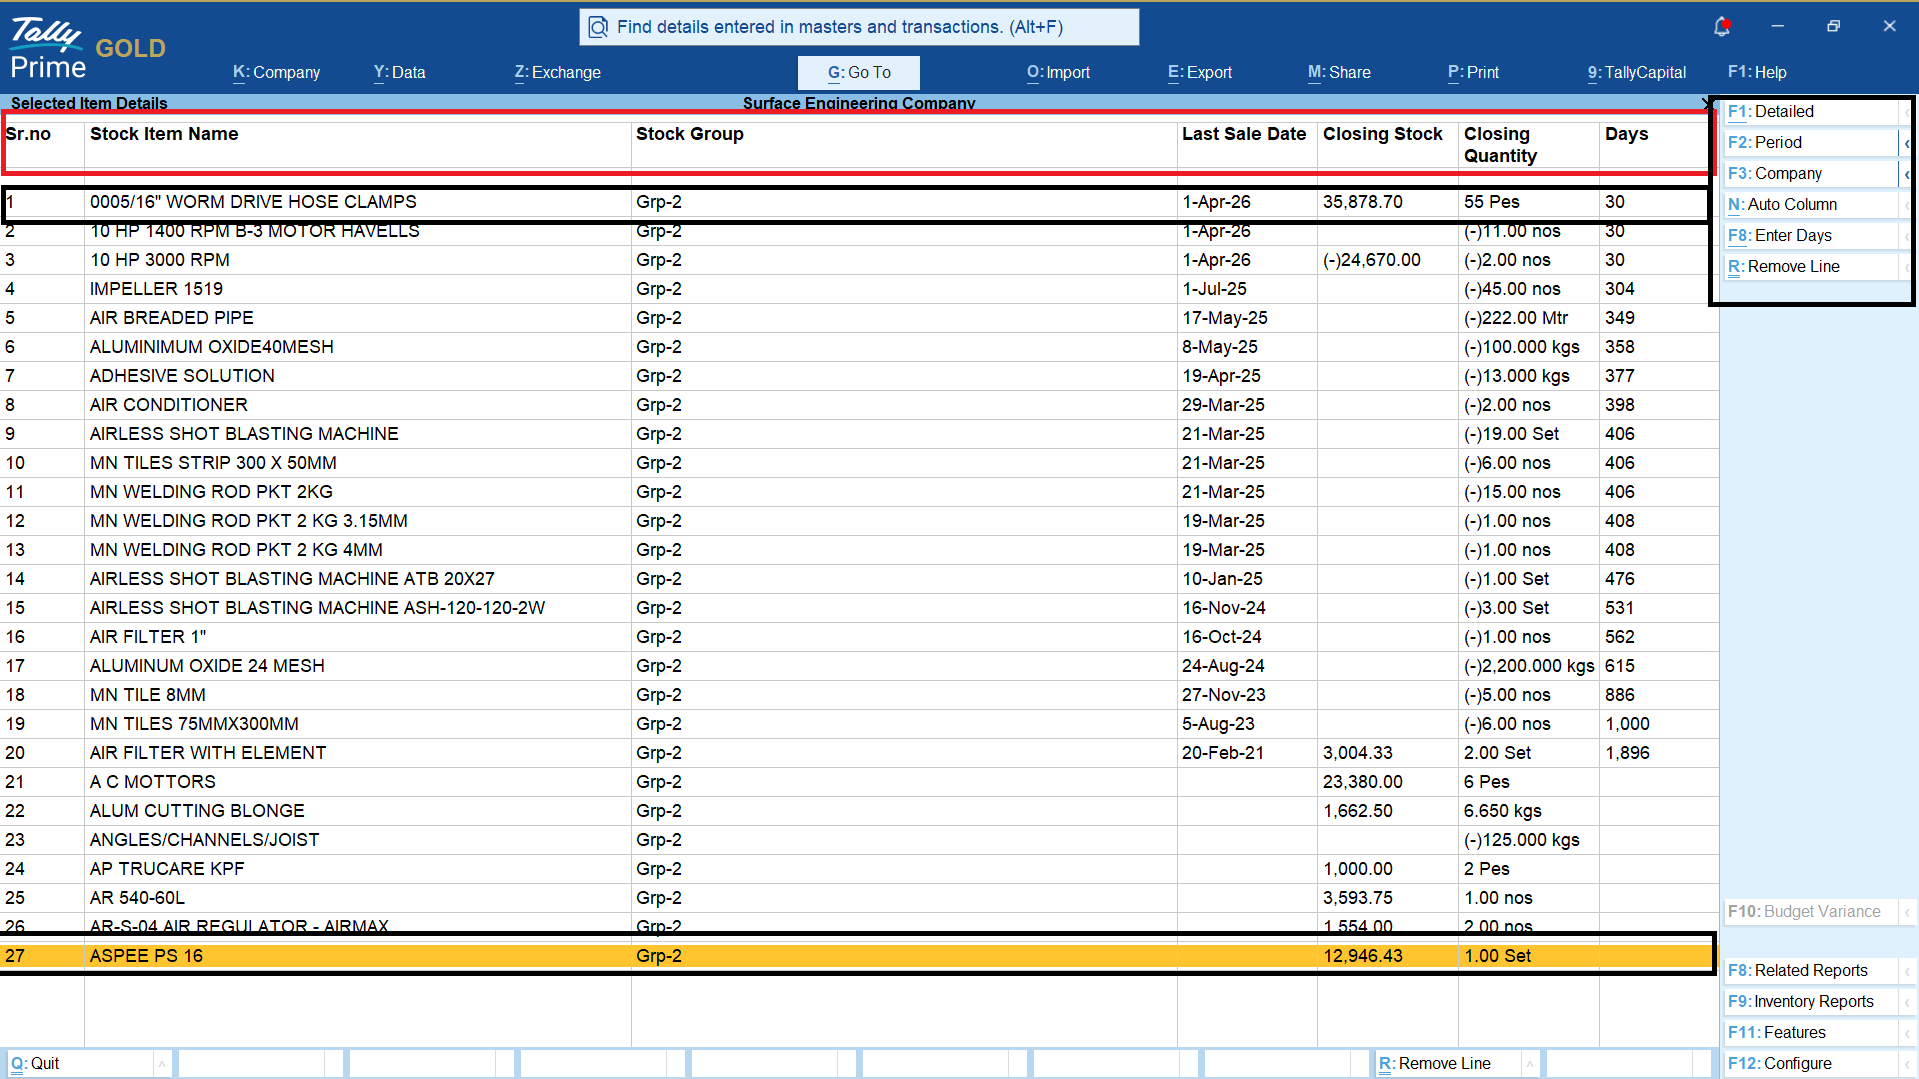
Task: Click the search icon in Find box
Action: point(598,27)
